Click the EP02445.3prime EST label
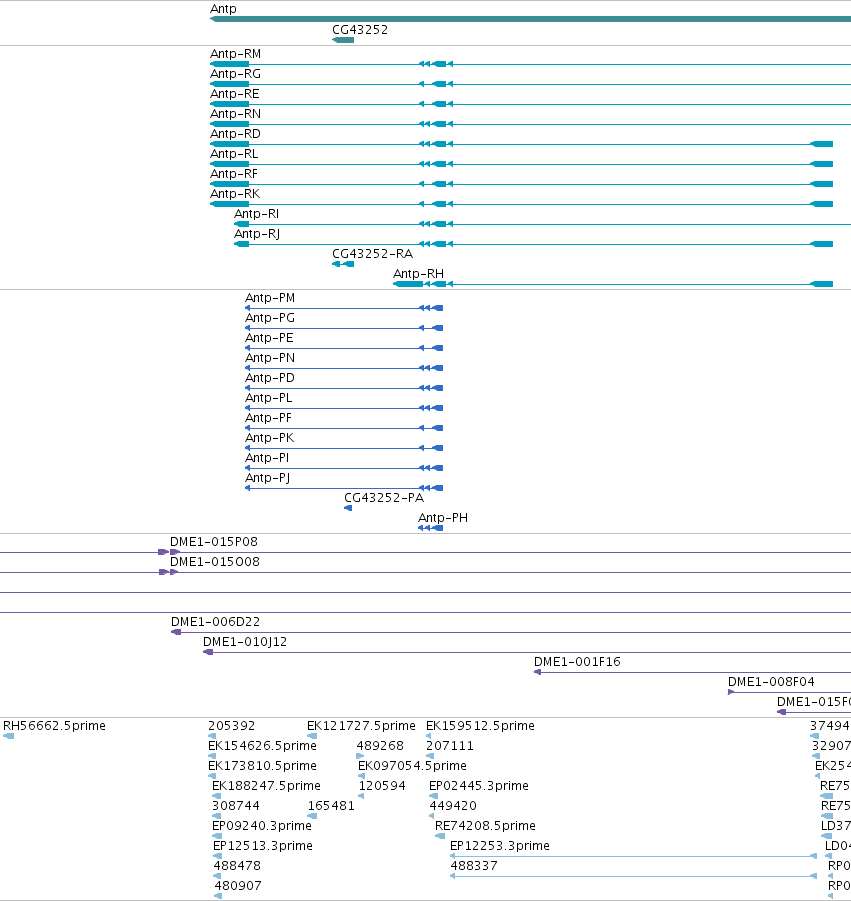851x901 pixels. pyautogui.click(x=479, y=786)
